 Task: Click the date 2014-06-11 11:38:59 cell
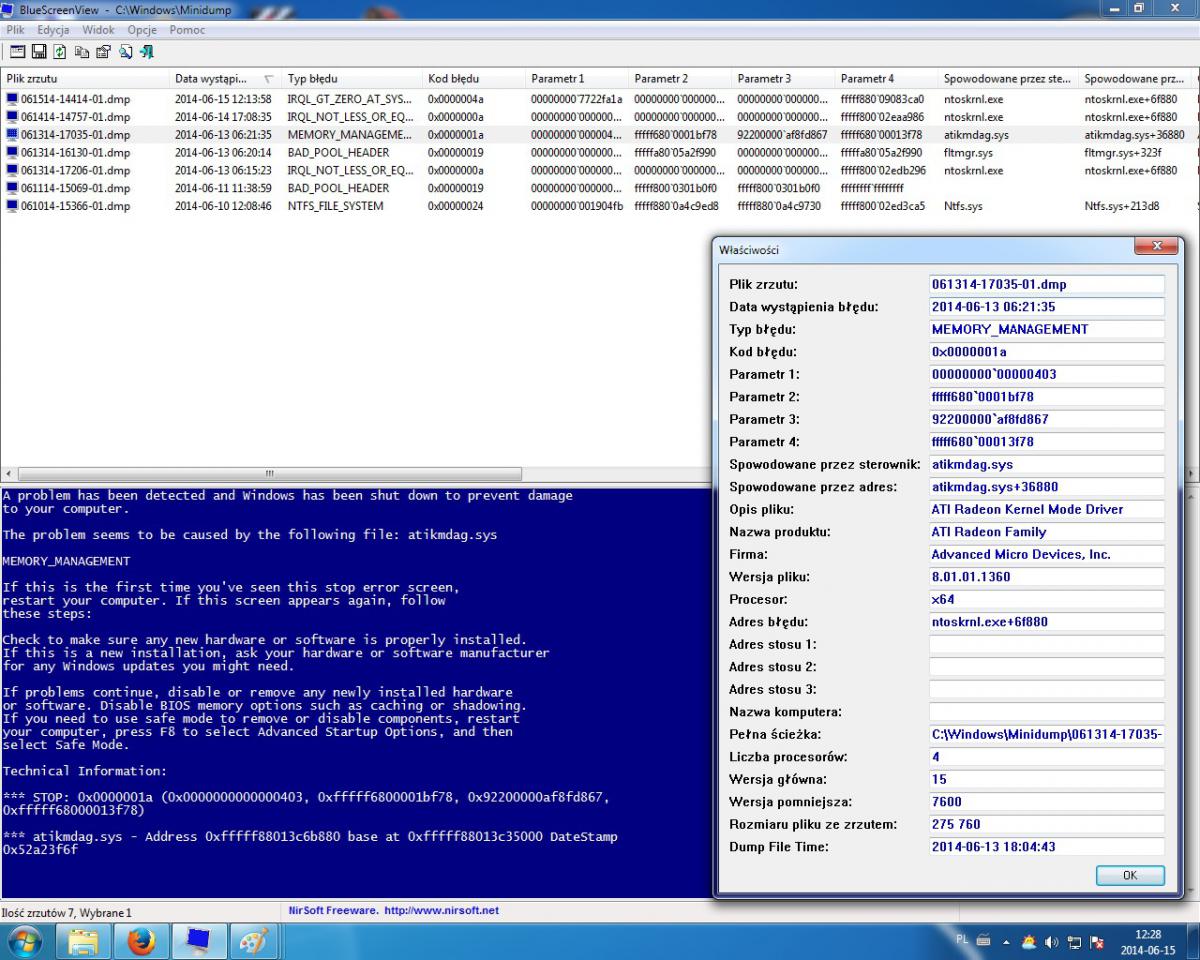(223, 188)
